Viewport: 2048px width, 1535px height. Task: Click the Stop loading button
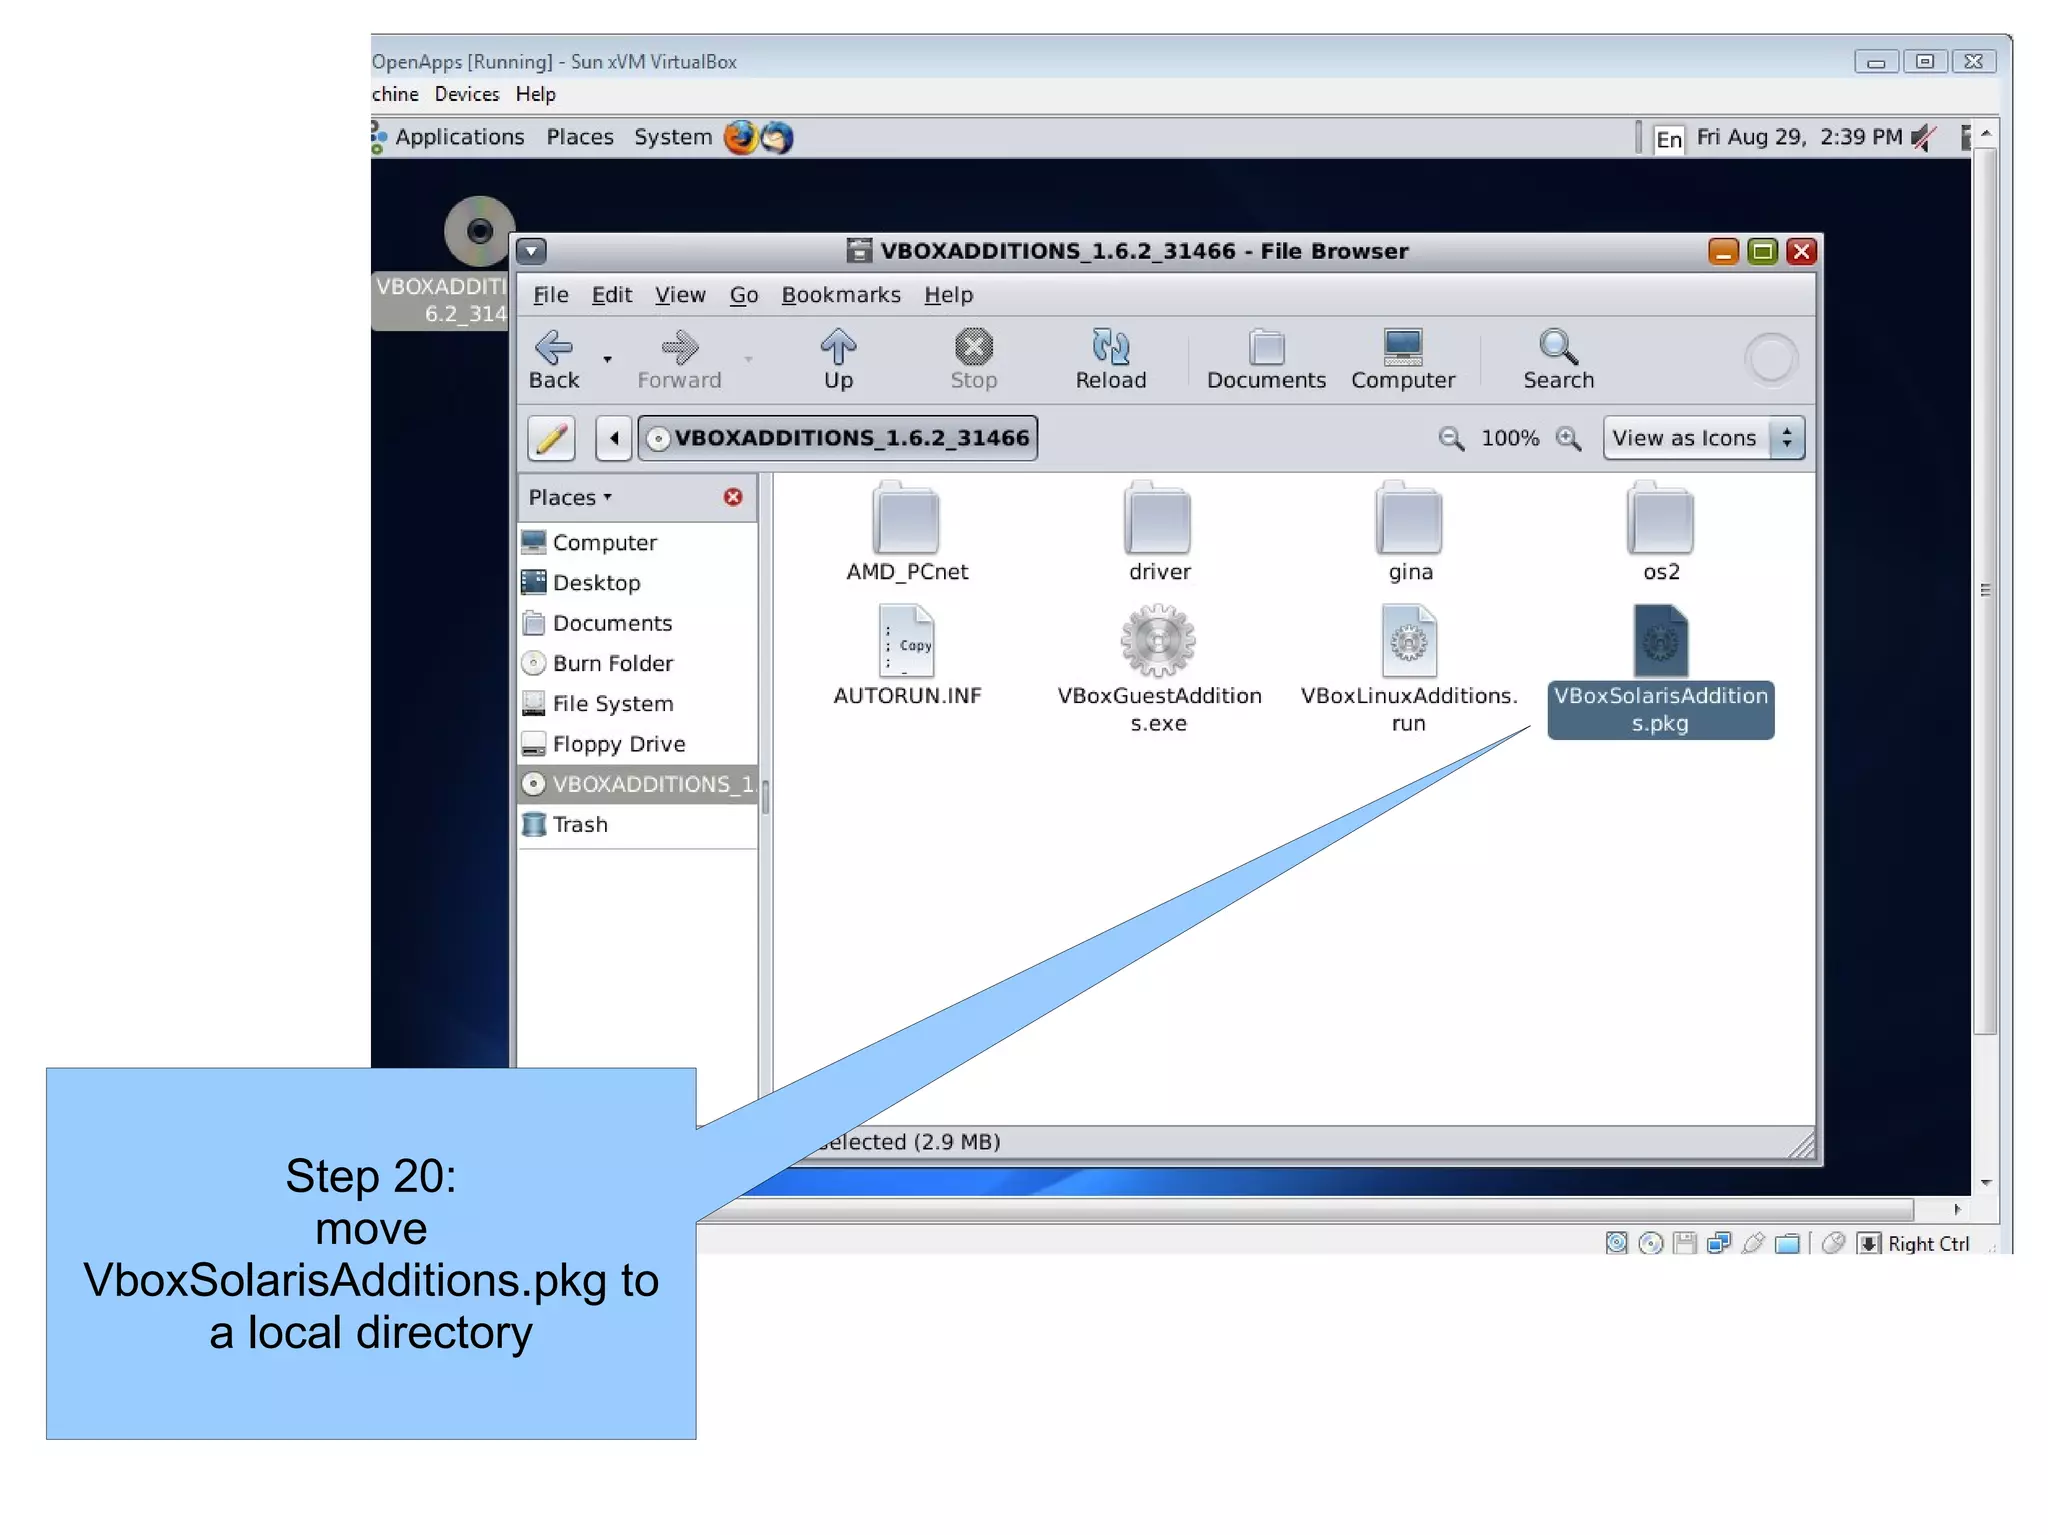[973, 360]
